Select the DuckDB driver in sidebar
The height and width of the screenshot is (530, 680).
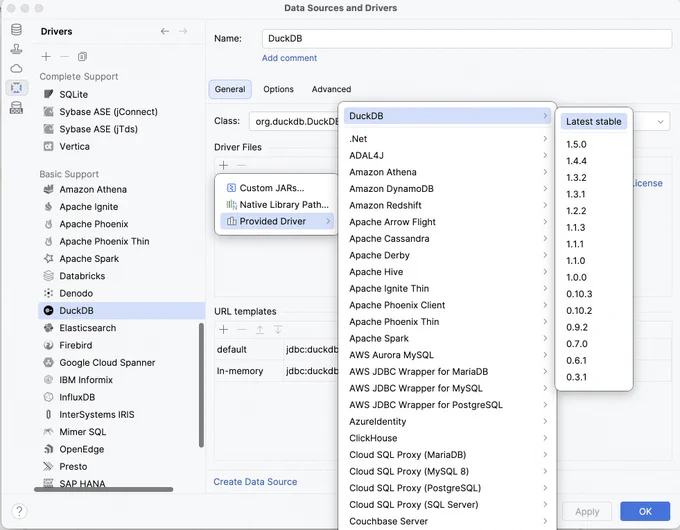(121, 311)
